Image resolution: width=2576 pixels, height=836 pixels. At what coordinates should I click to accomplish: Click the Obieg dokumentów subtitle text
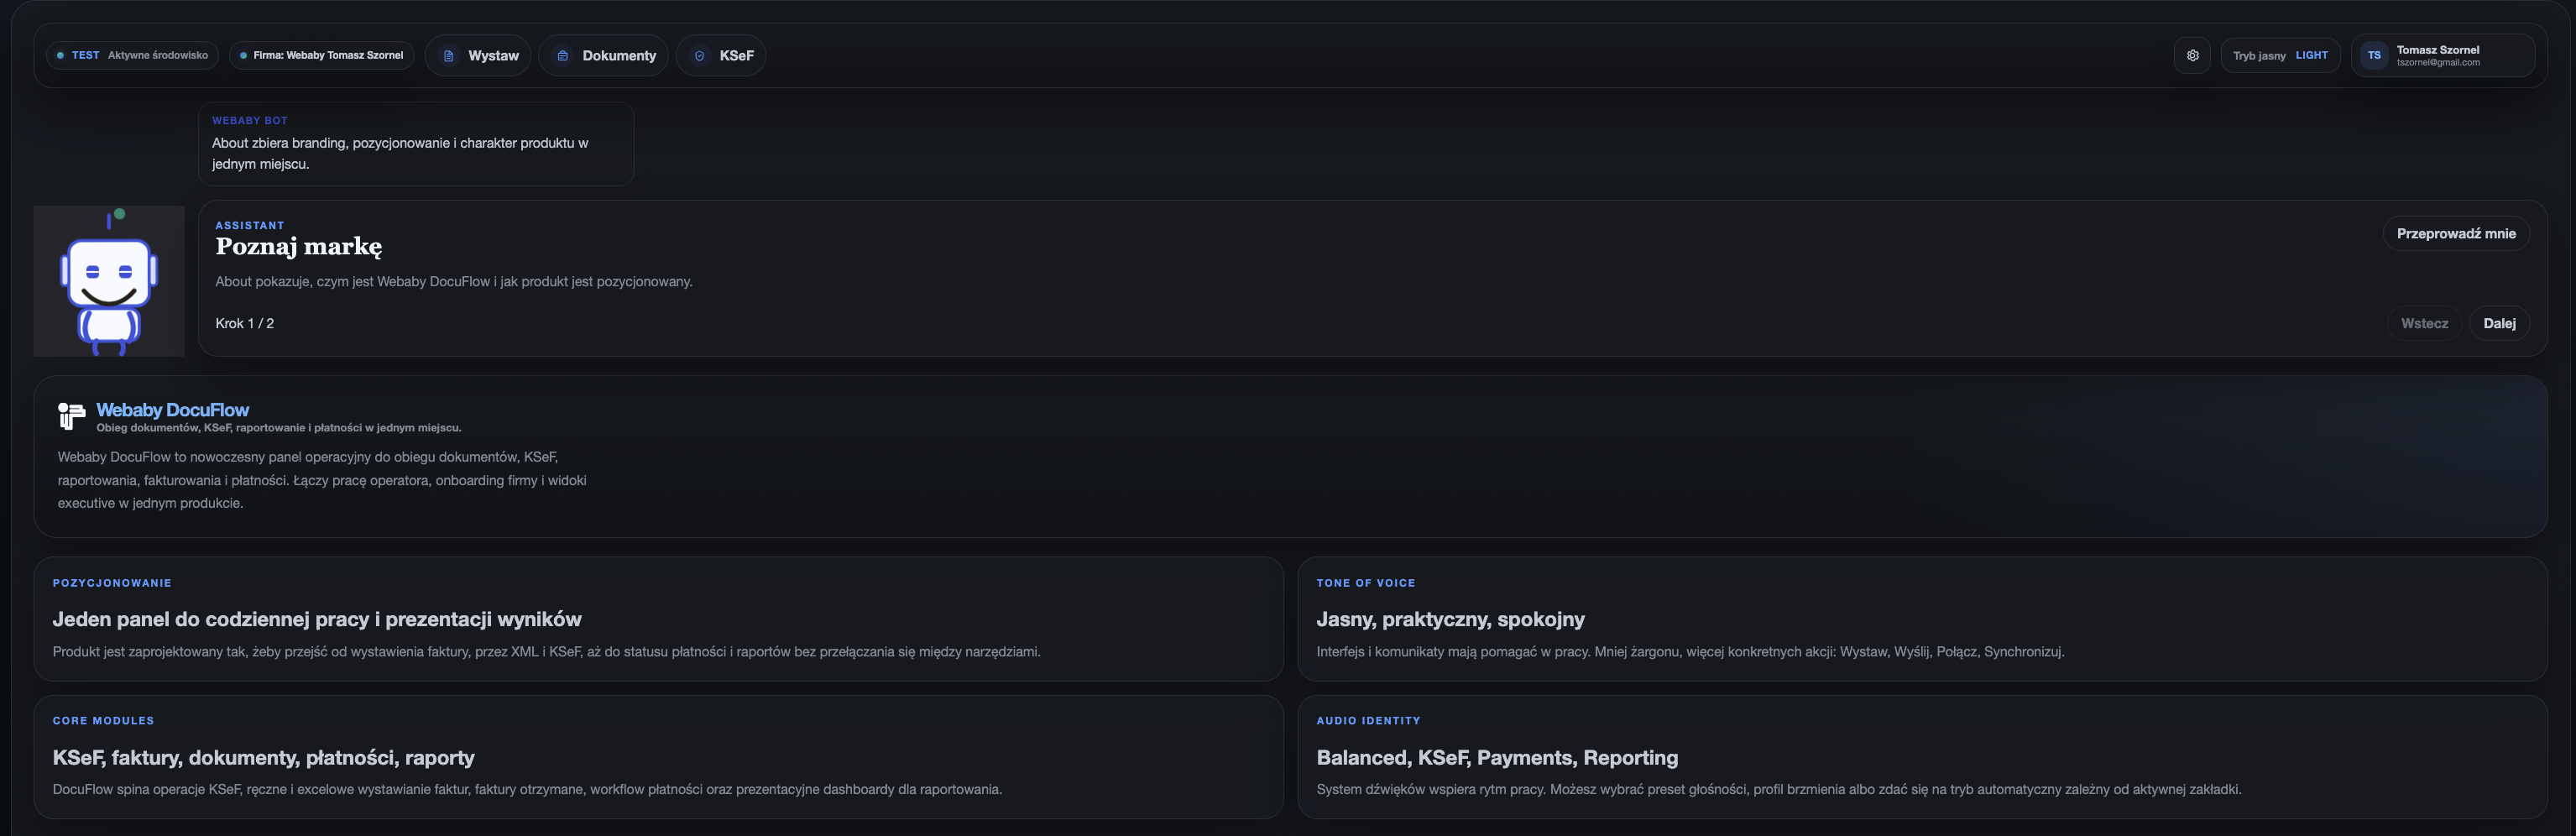click(x=279, y=428)
